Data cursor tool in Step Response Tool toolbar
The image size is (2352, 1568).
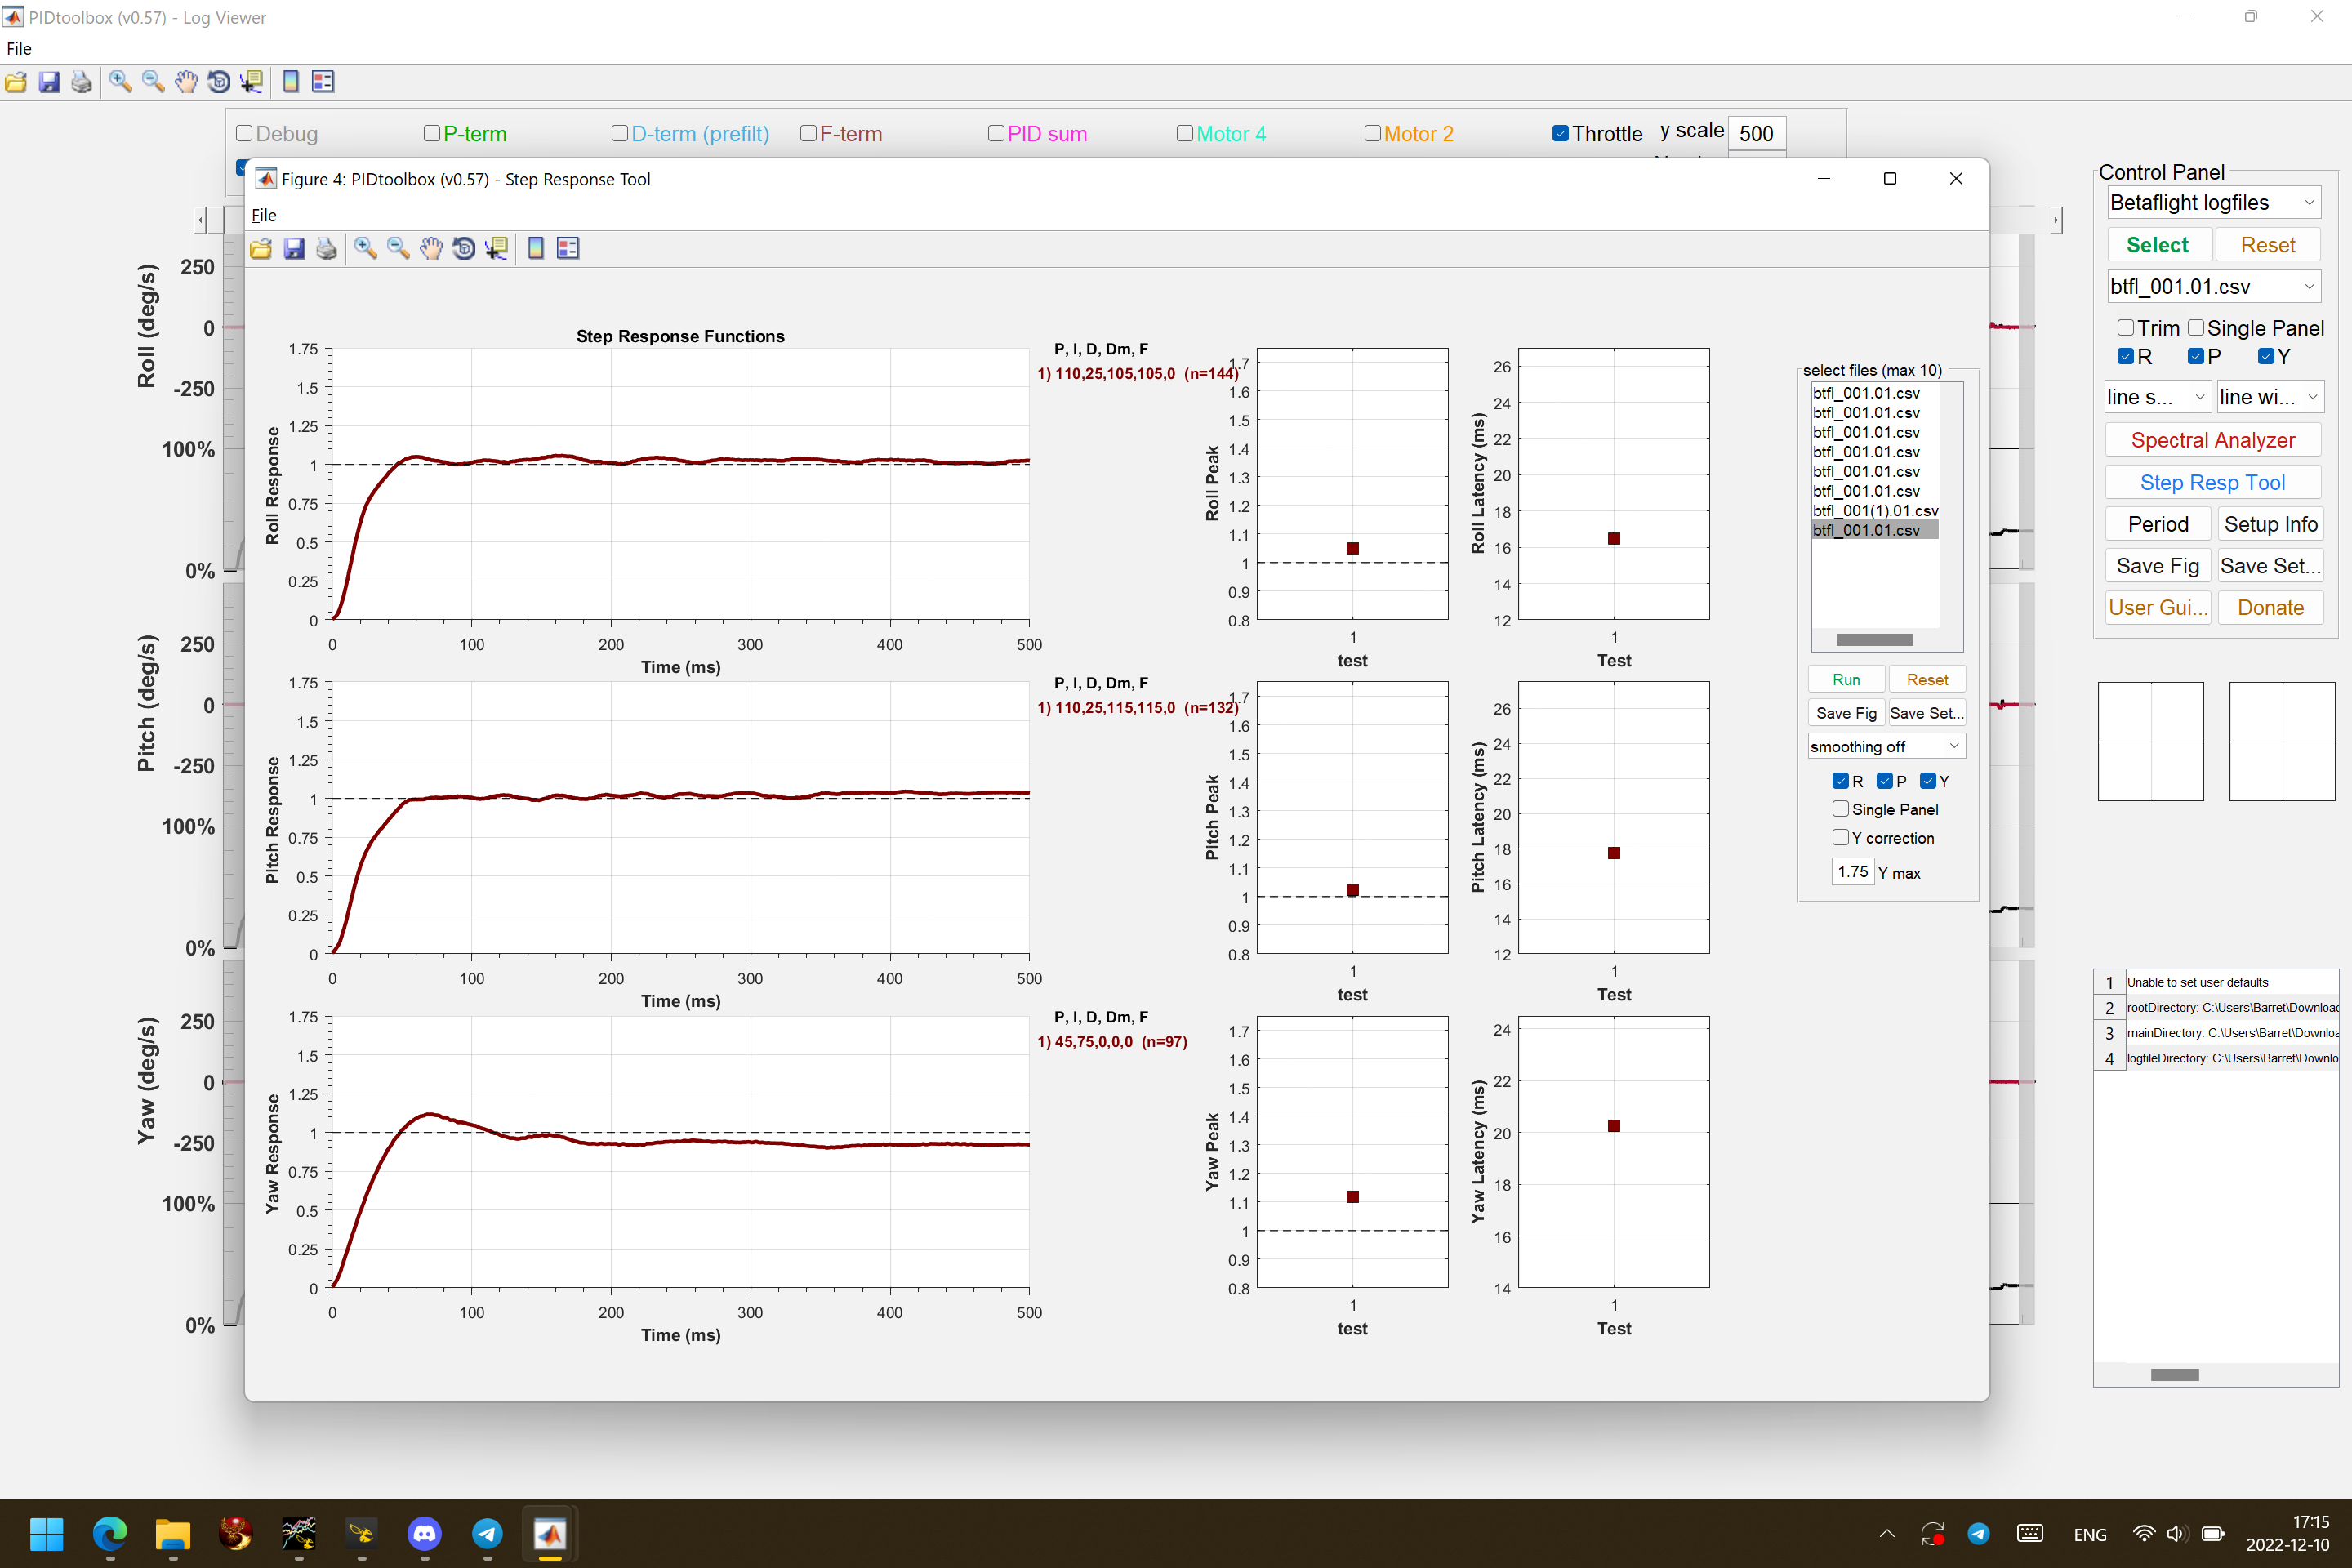(497, 248)
